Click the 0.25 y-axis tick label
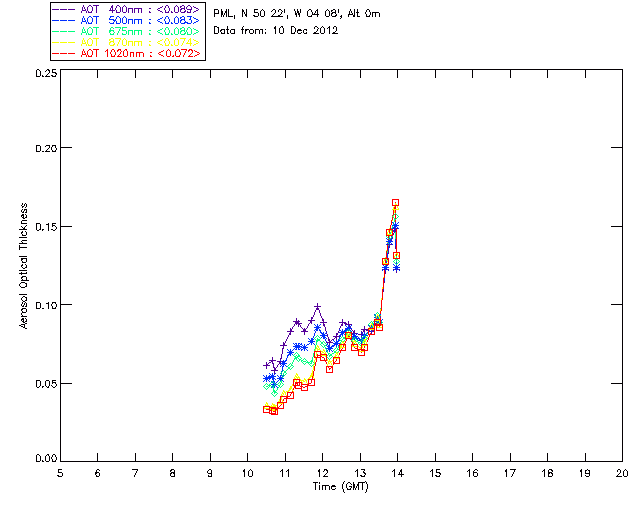Viewport: 640px width, 512px height. (46, 73)
